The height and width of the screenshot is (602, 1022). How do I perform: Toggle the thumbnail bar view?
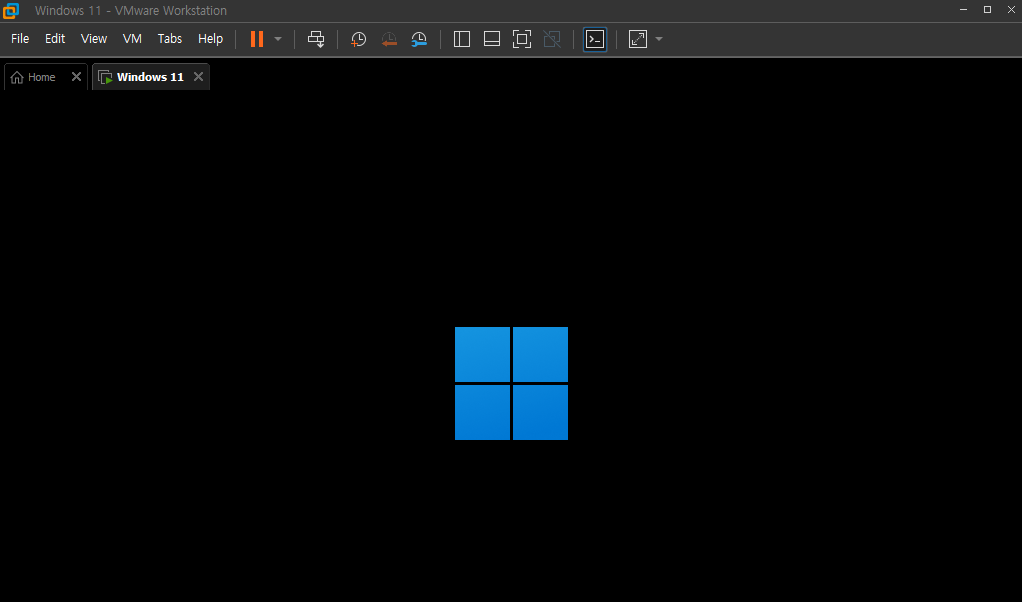[x=491, y=39]
